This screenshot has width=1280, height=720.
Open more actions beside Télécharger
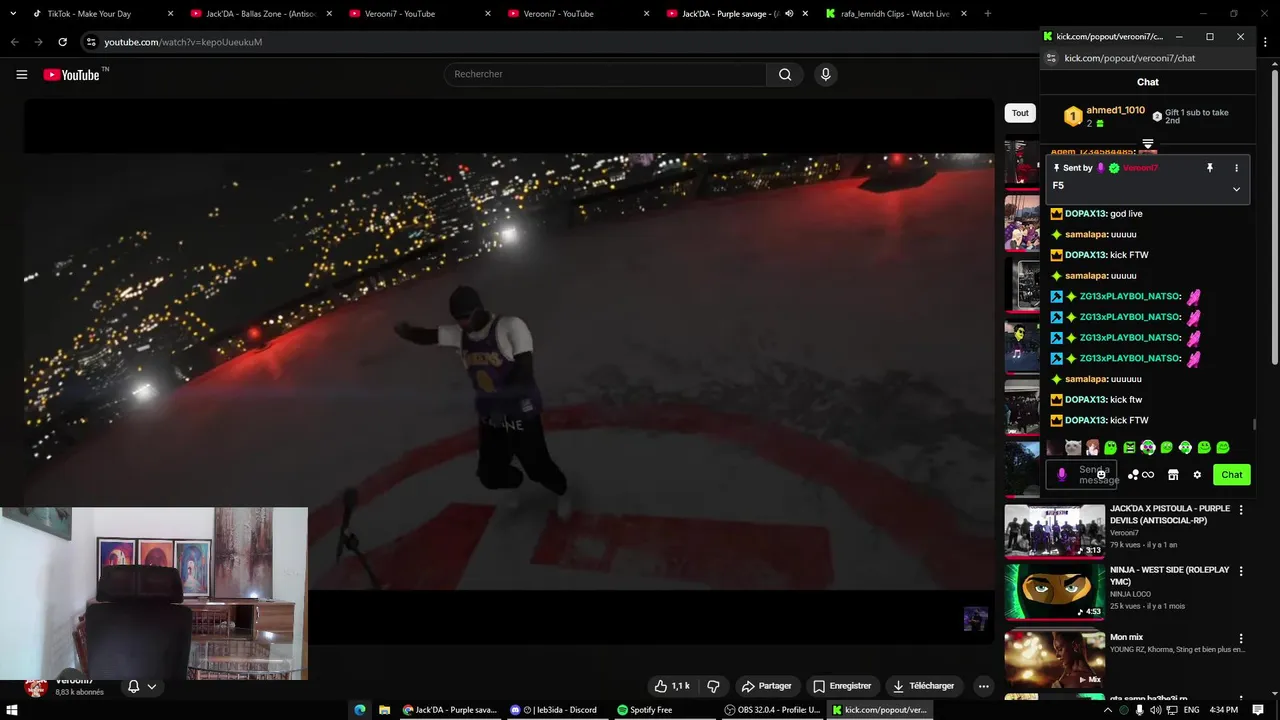[983, 686]
